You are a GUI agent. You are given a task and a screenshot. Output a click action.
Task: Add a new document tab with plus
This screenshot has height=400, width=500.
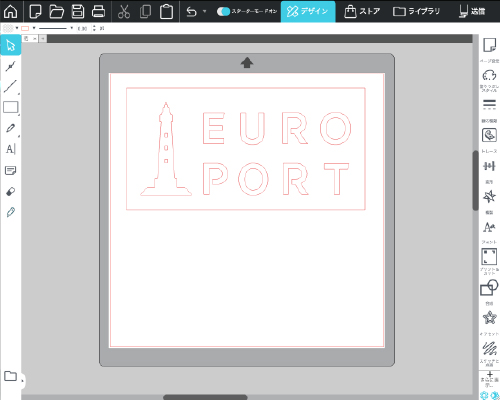click(x=43, y=39)
